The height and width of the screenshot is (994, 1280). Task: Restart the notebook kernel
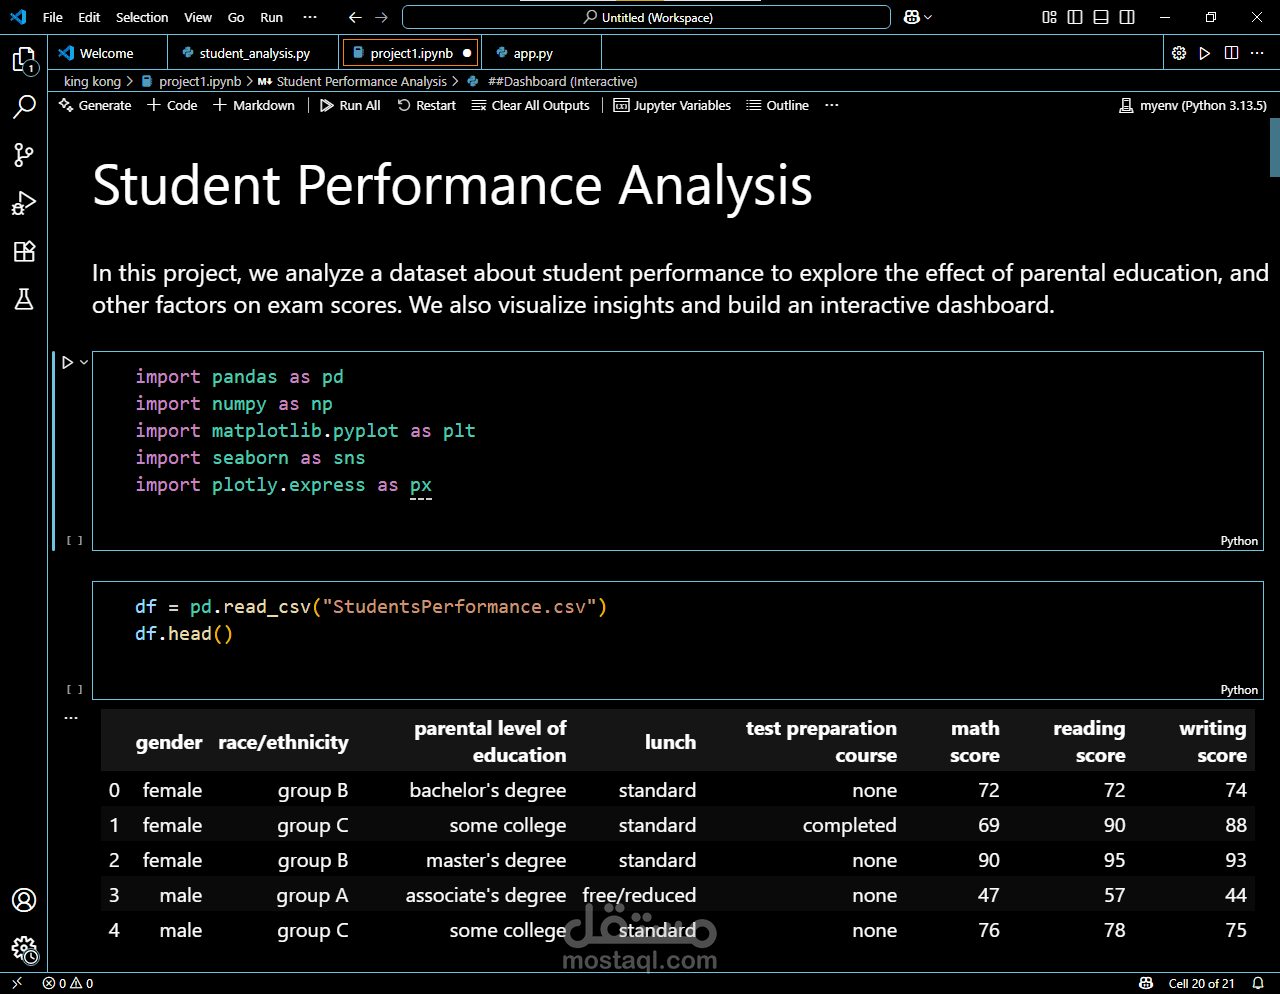click(427, 105)
